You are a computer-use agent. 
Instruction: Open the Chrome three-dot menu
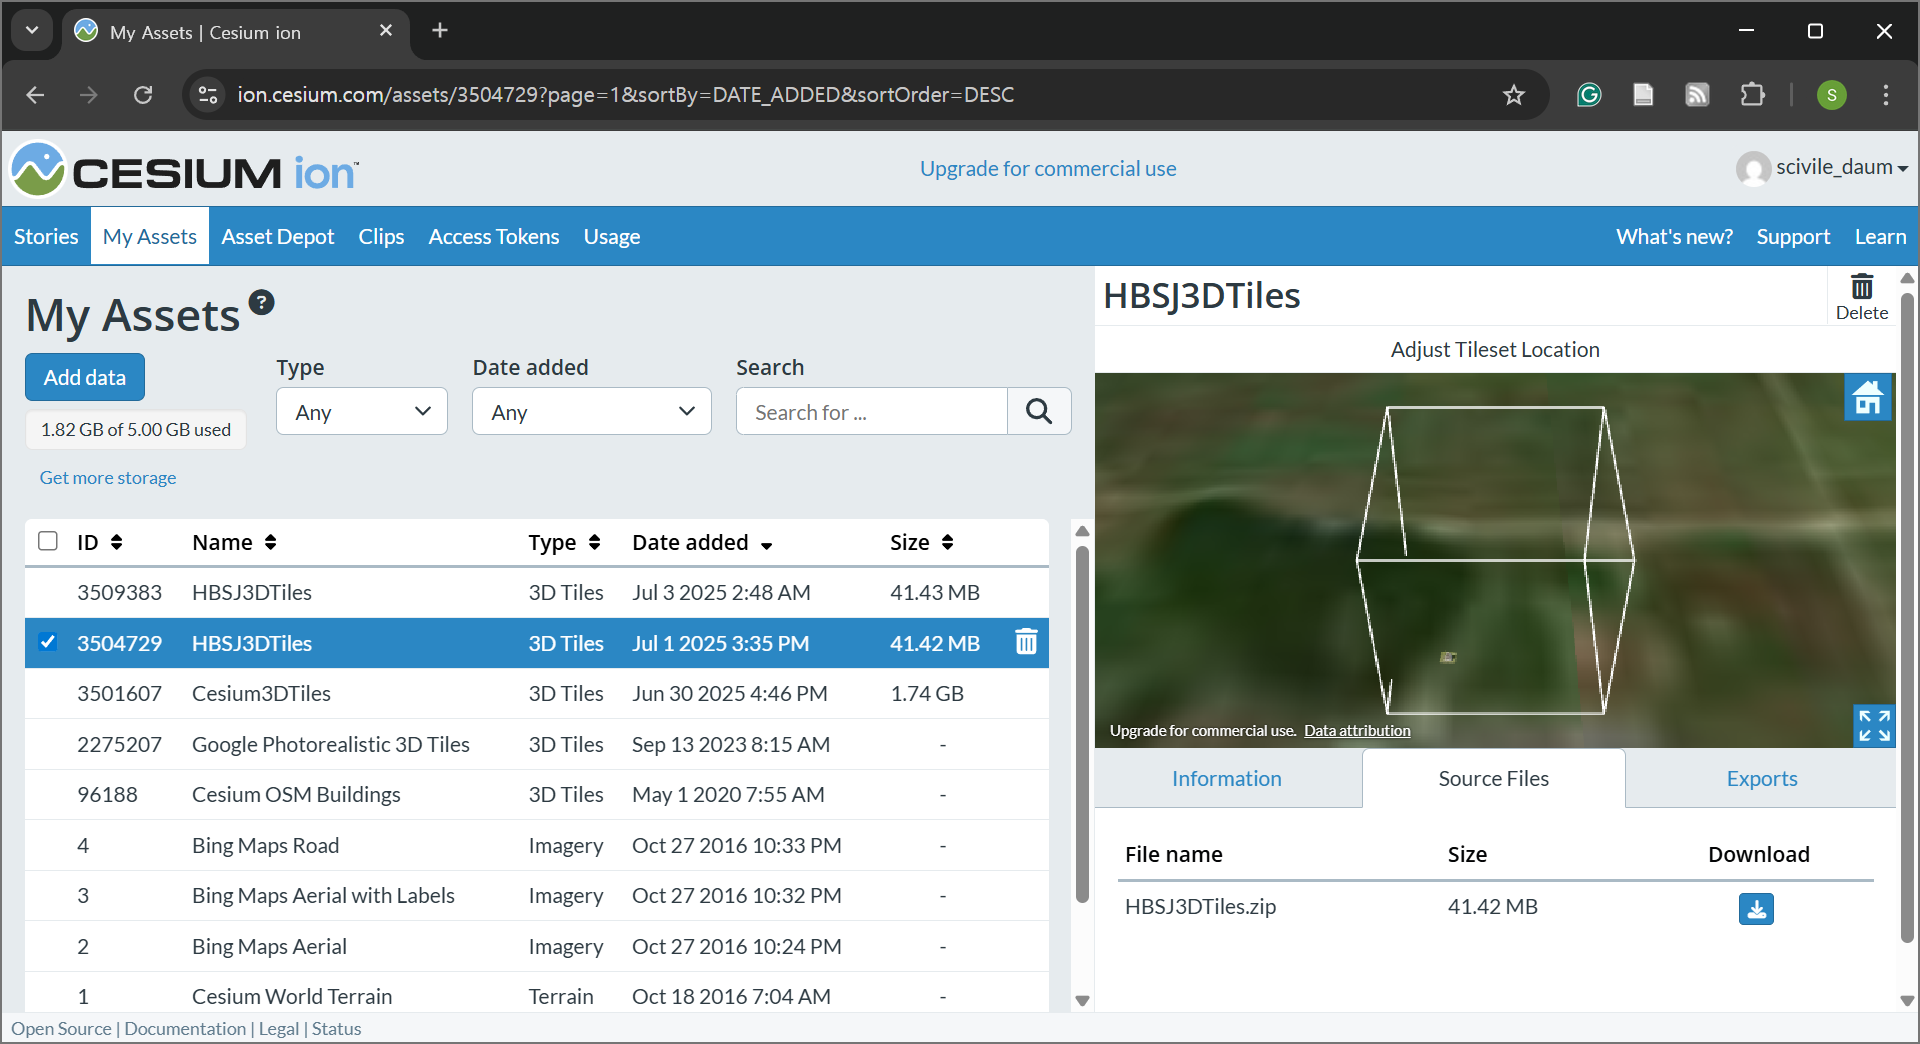1886,95
